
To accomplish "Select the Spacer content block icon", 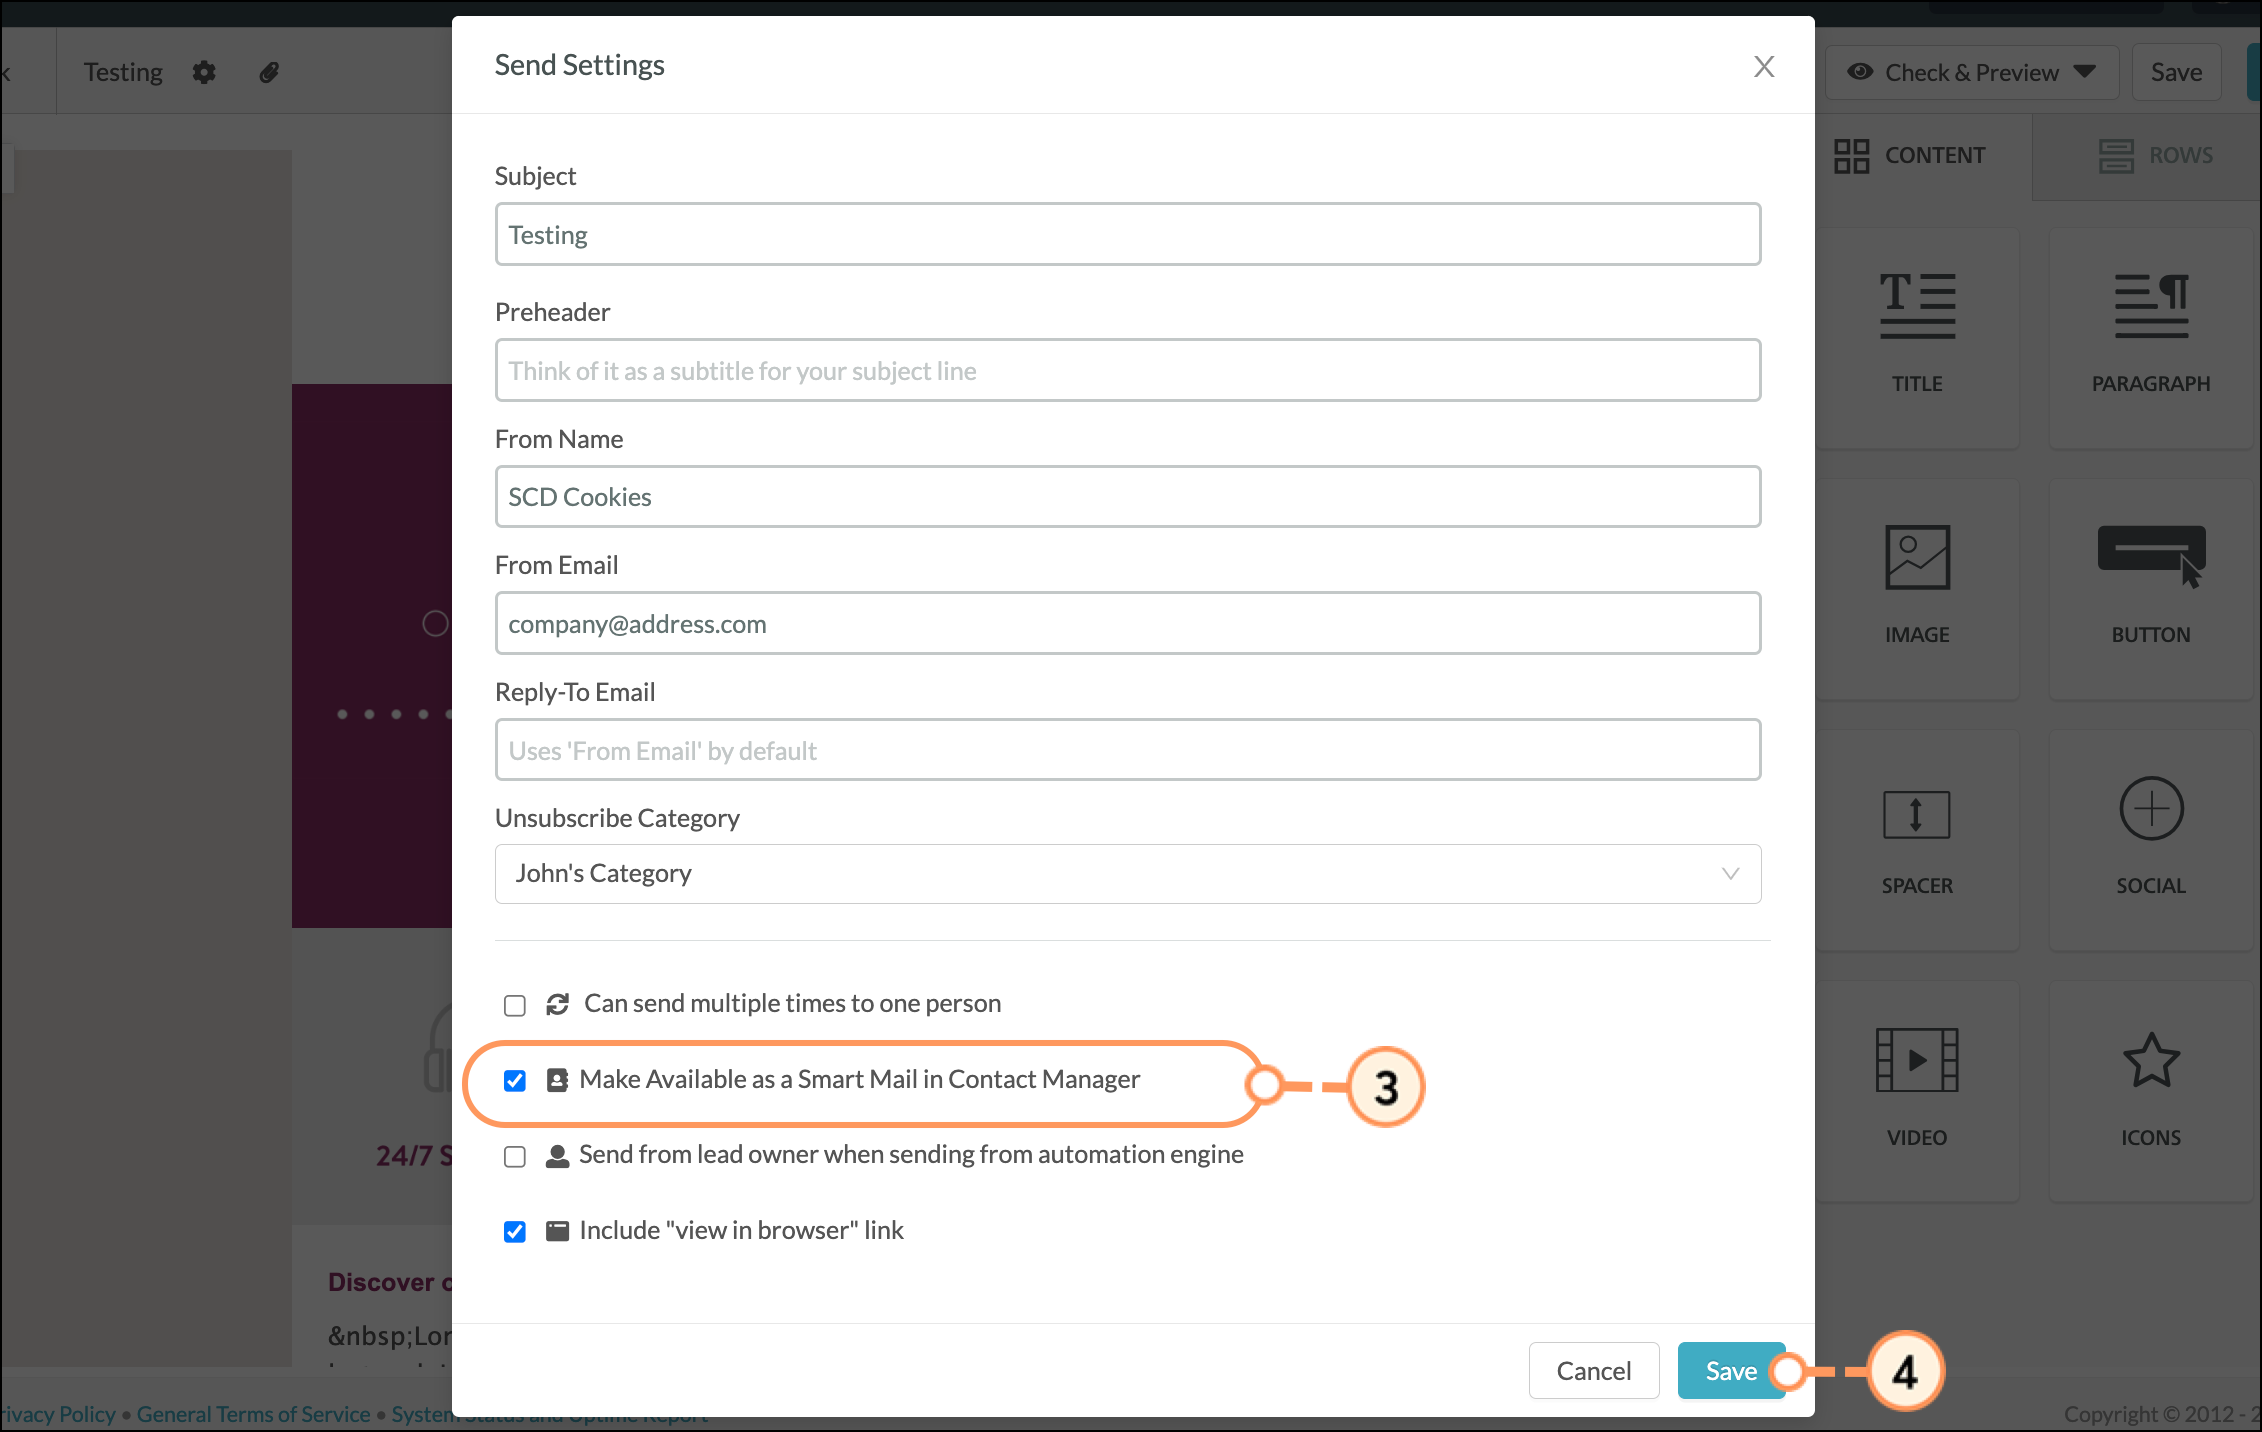I will pyautogui.click(x=1917, y=814).
